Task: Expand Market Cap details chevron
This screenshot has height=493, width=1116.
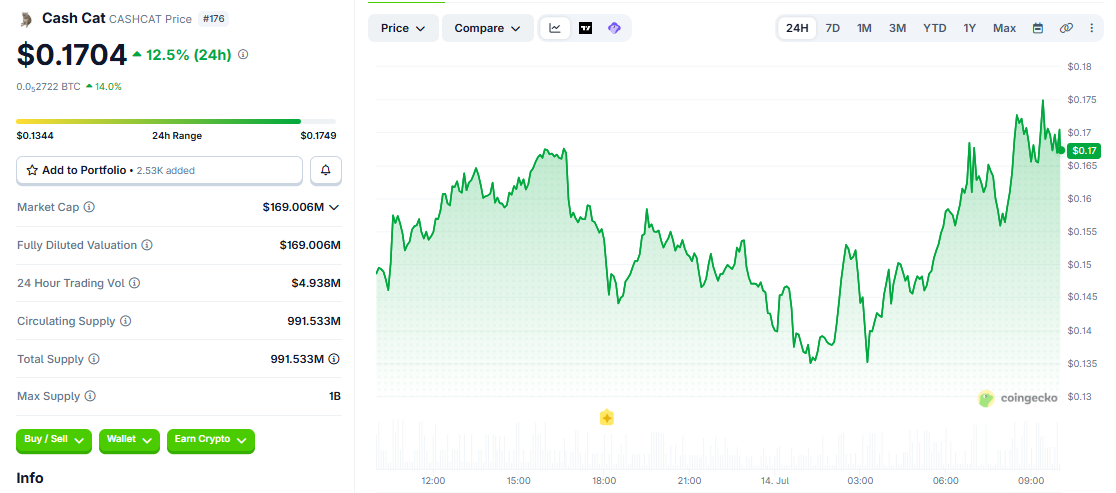Action: [x=334, y=207]
